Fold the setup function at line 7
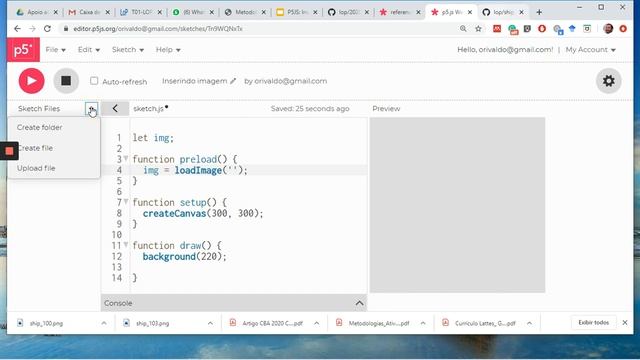 click(x=126, y=202)
